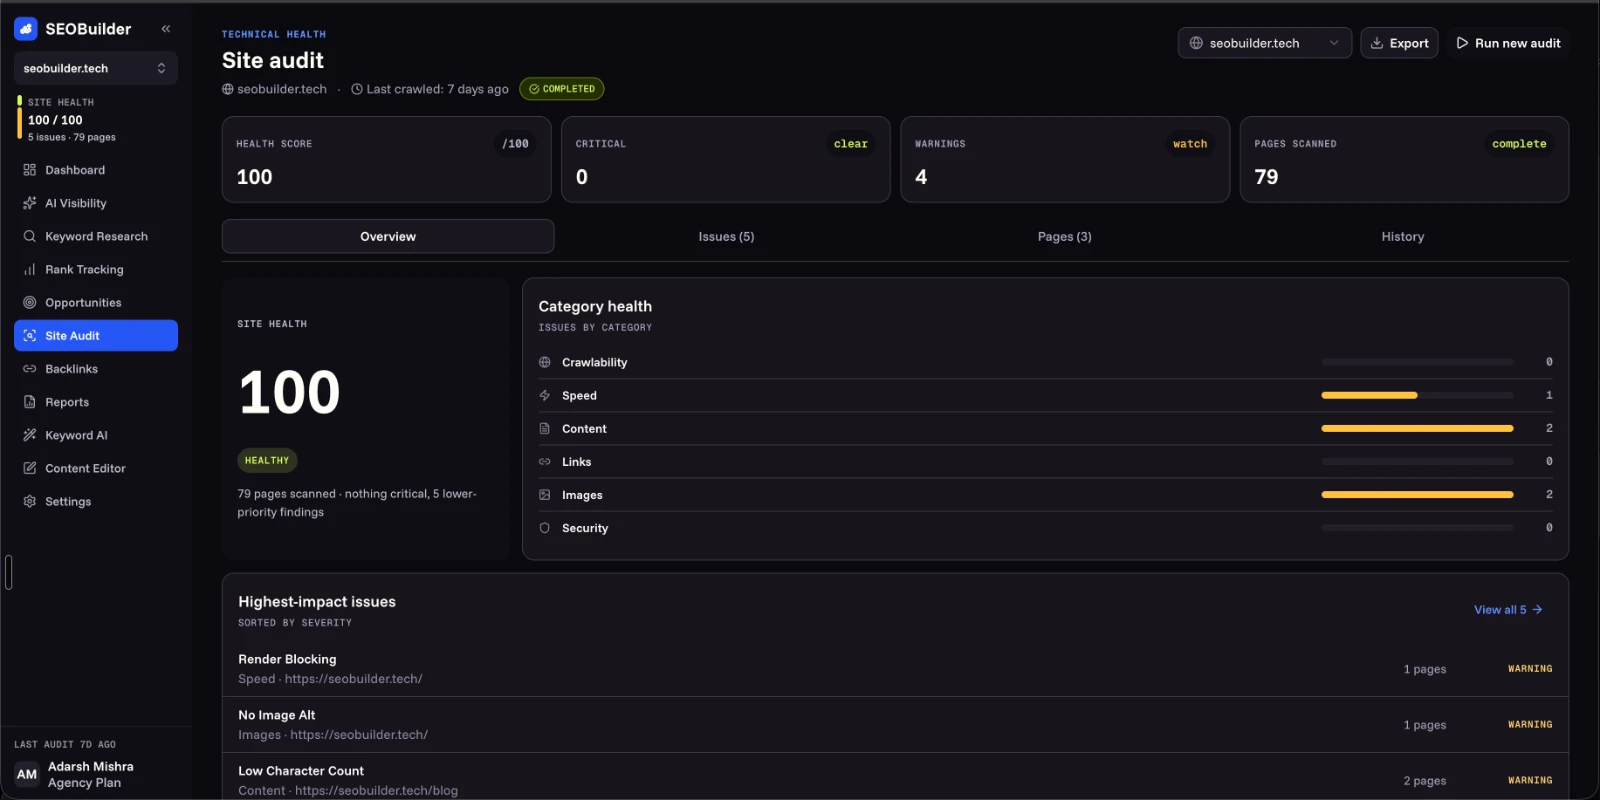Image resolution: width=1600 pixels, height=800 pixels.
Task: Click the Content category progress bar
Action: coord(1417,428)
